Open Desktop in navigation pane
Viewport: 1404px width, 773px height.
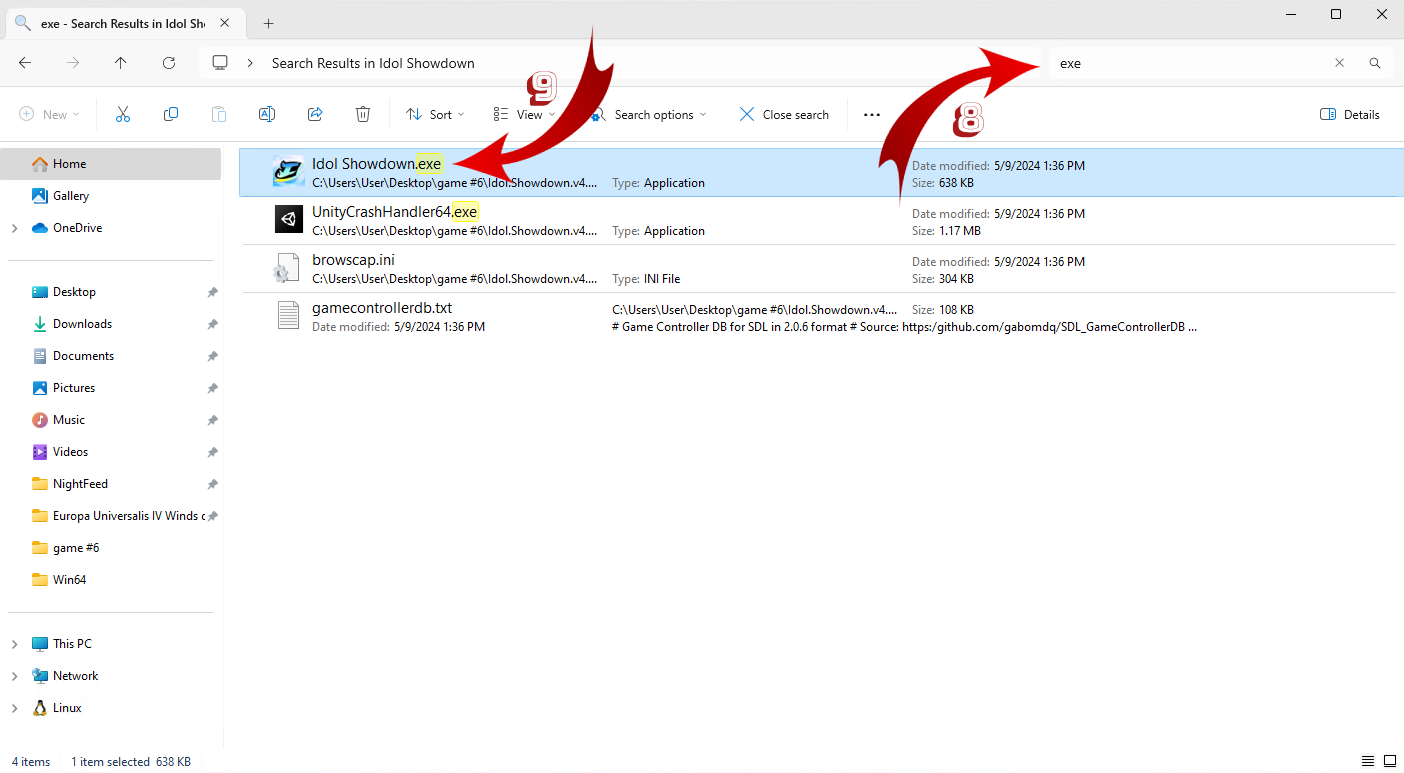[x=111, y=292]
